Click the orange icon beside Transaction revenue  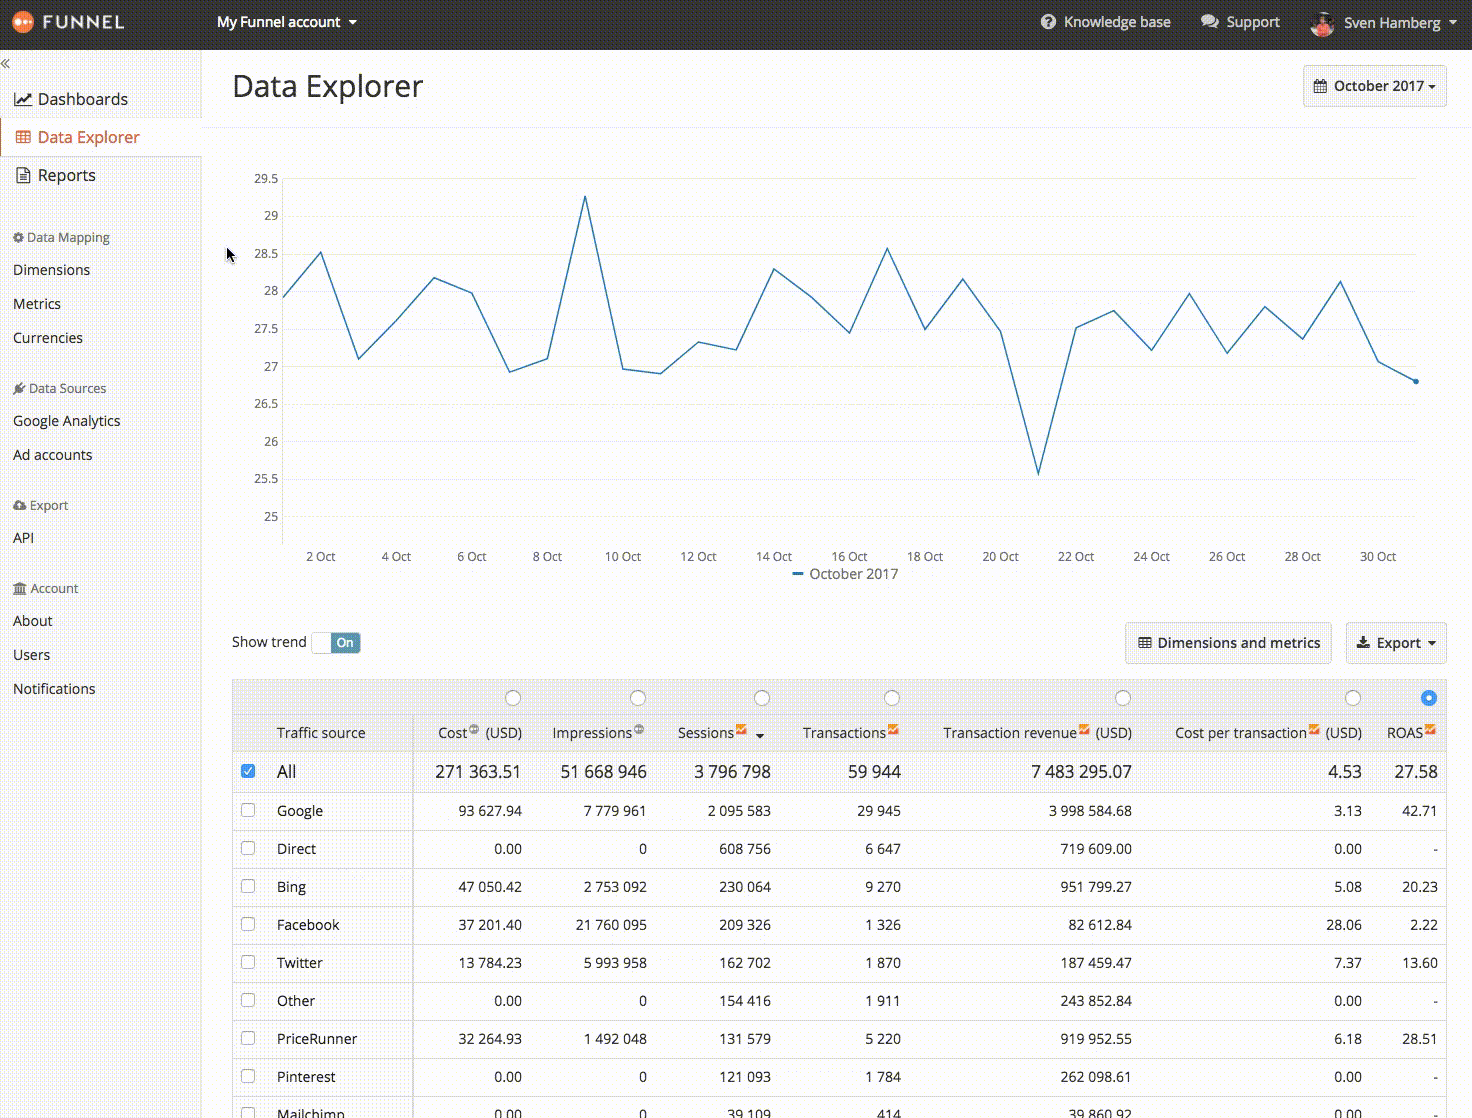(x=1084, y=730)
